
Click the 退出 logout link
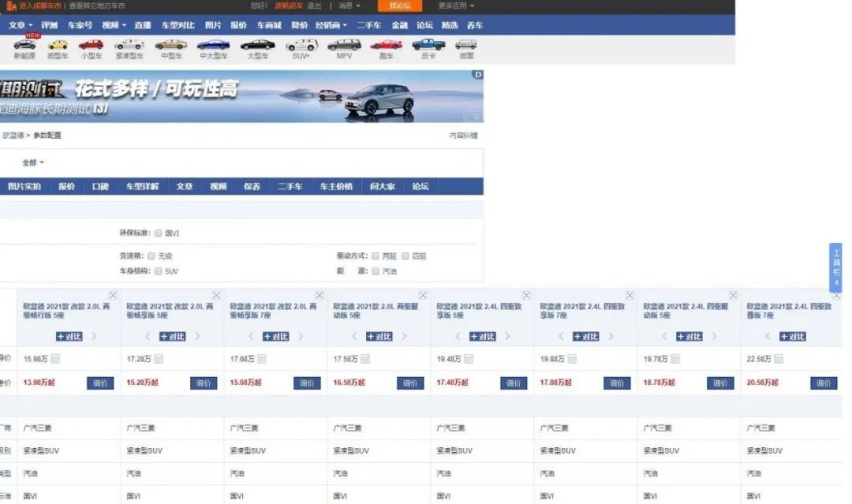tap(314, 5)
